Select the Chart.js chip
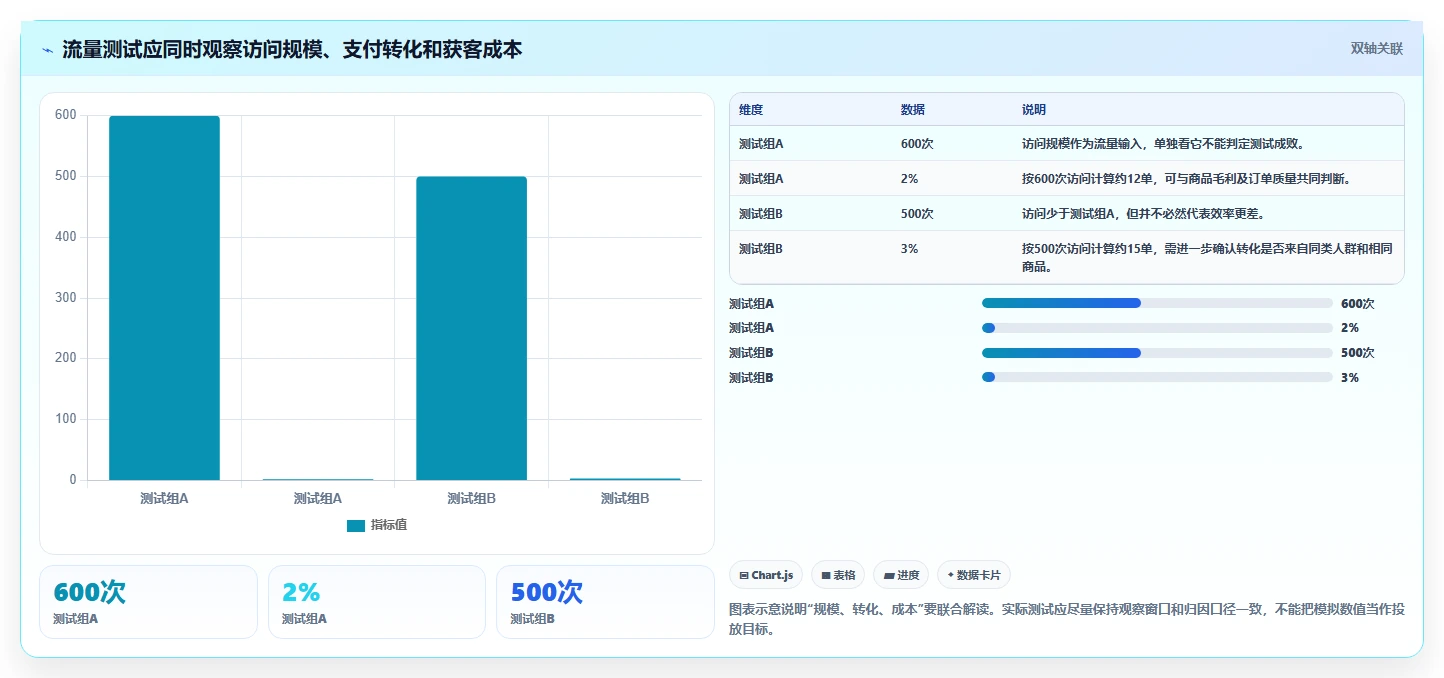The width and height of the screenshot is (1444, 678). [x=766, y=575]
